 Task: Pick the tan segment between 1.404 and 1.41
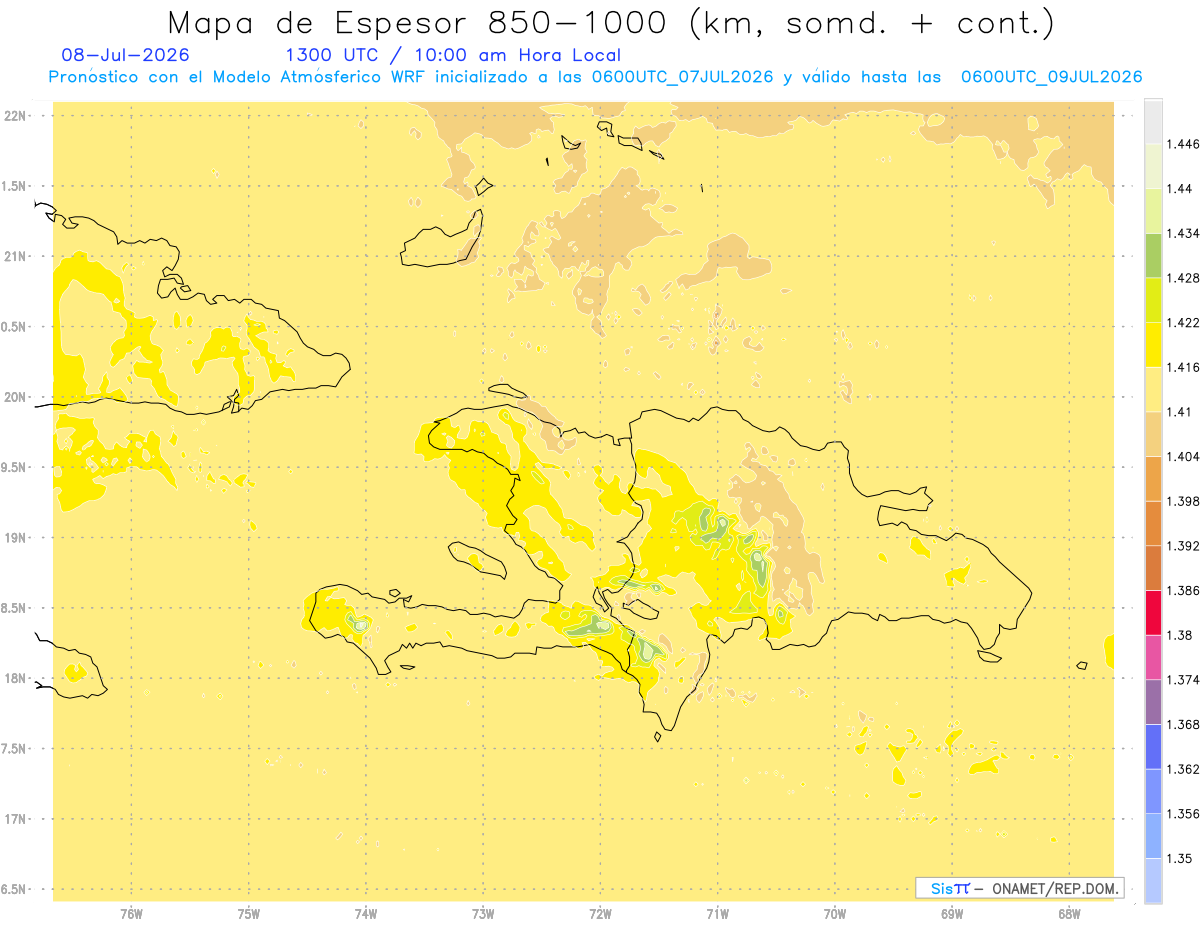(1153, 433)
